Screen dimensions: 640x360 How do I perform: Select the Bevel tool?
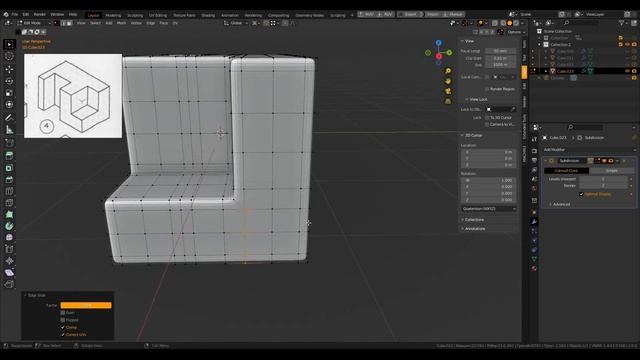pos(9,180)
